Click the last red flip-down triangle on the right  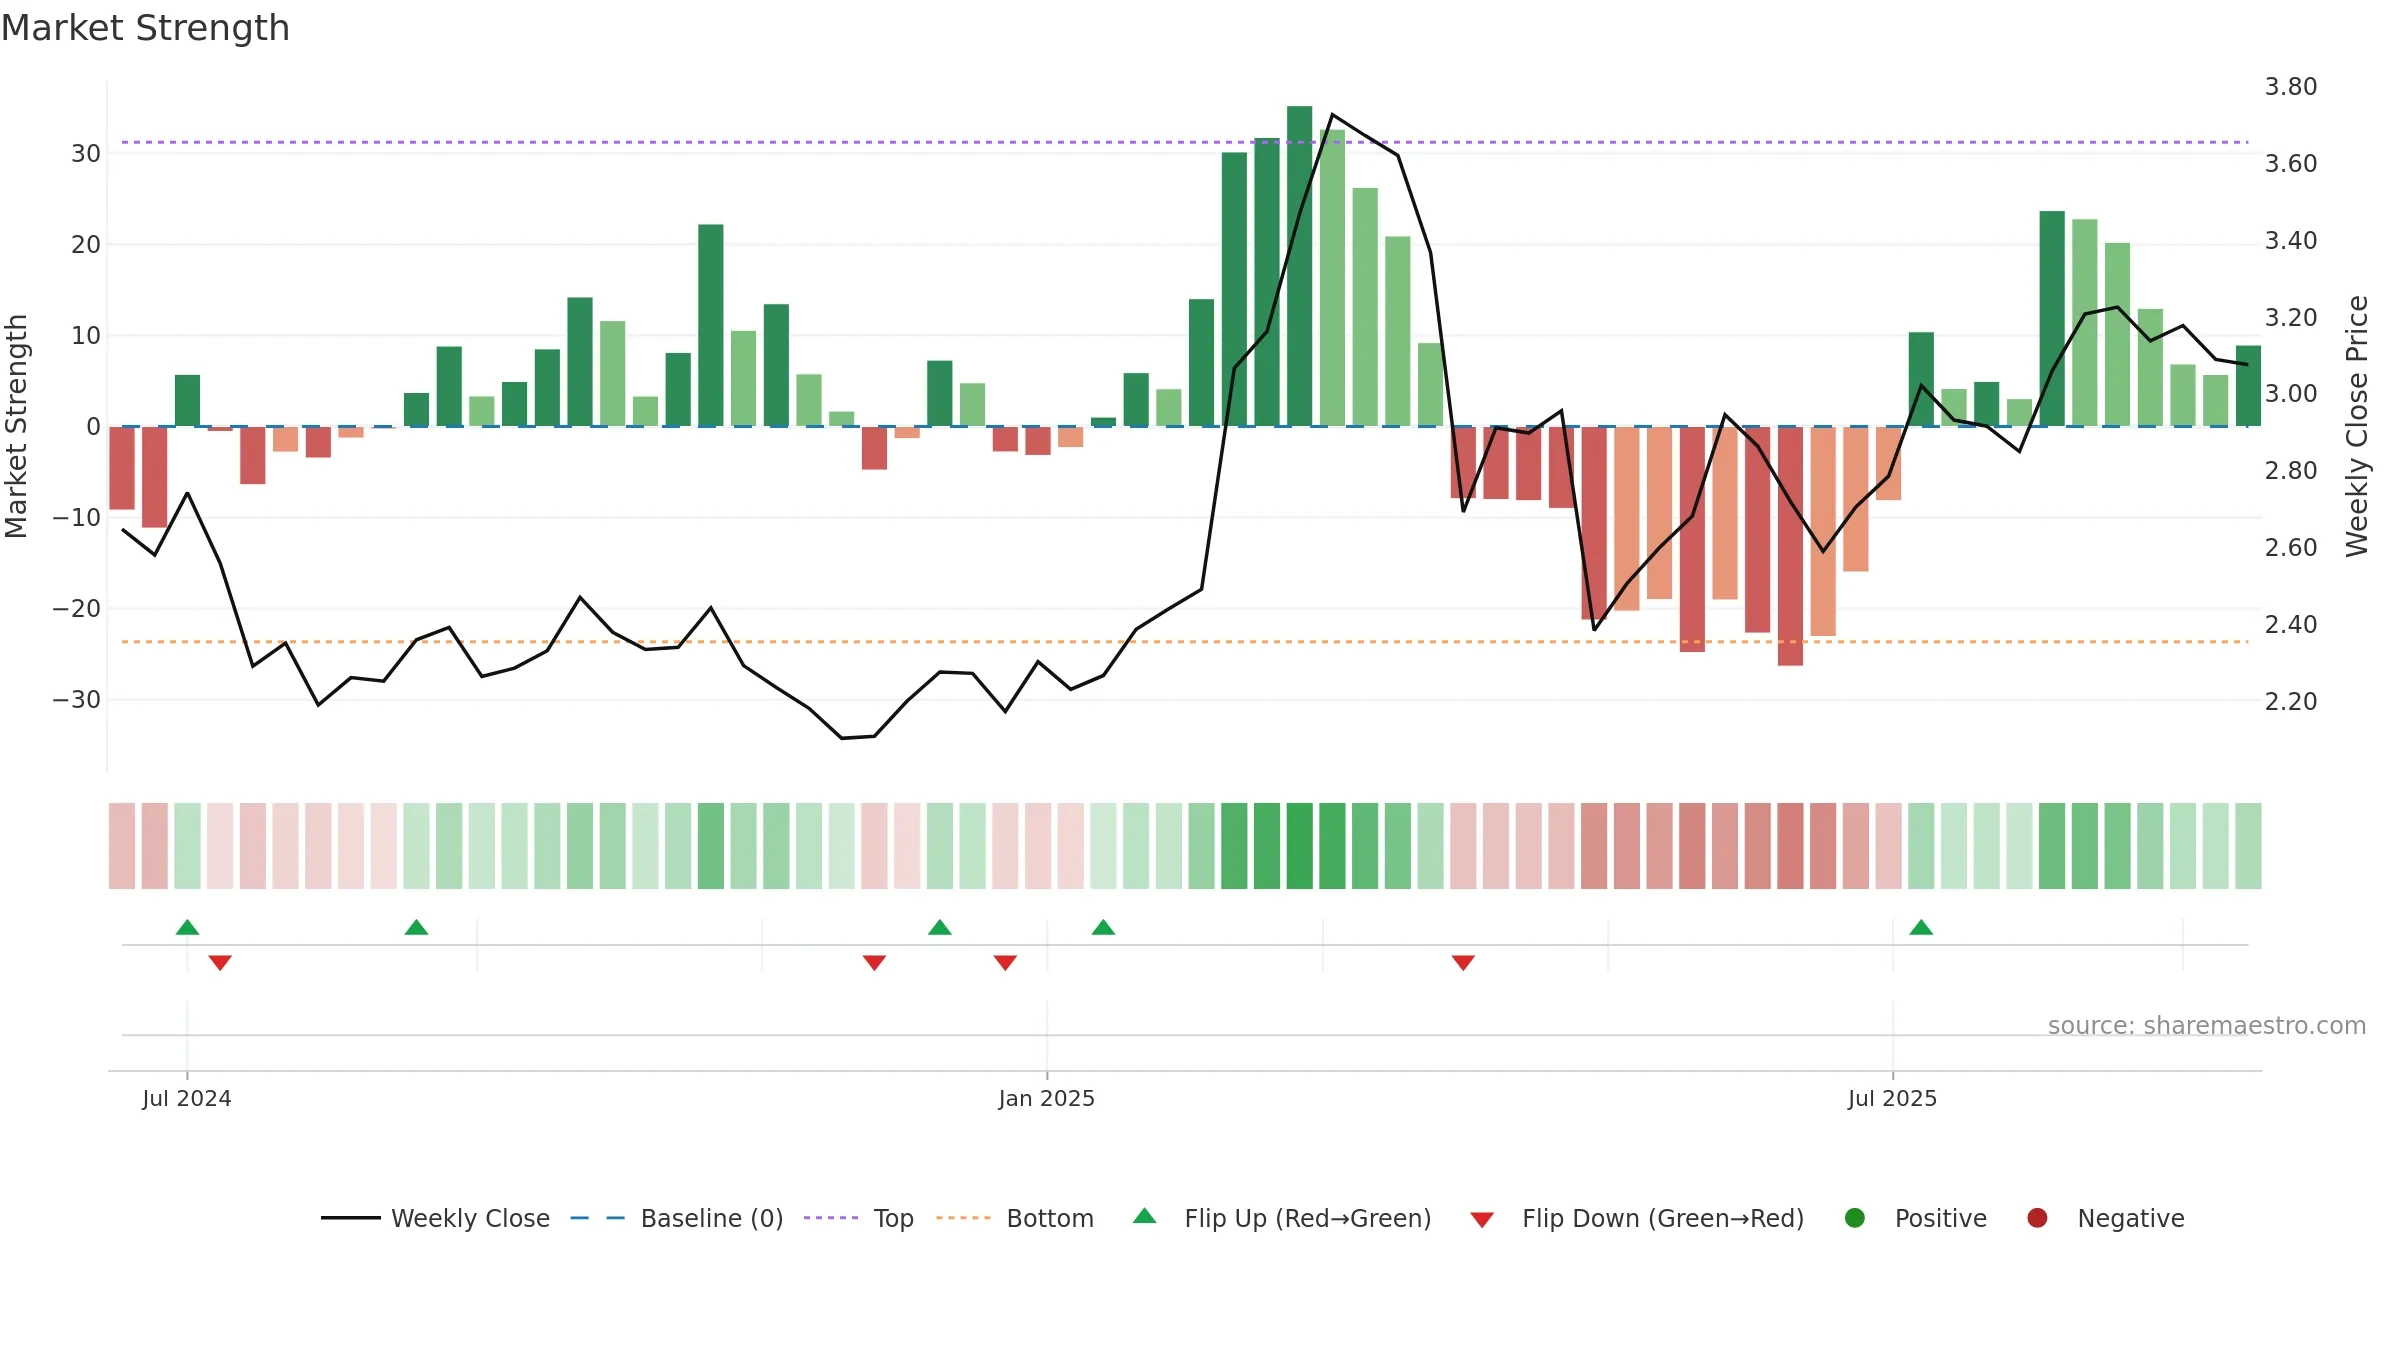tap(1463, 962)
